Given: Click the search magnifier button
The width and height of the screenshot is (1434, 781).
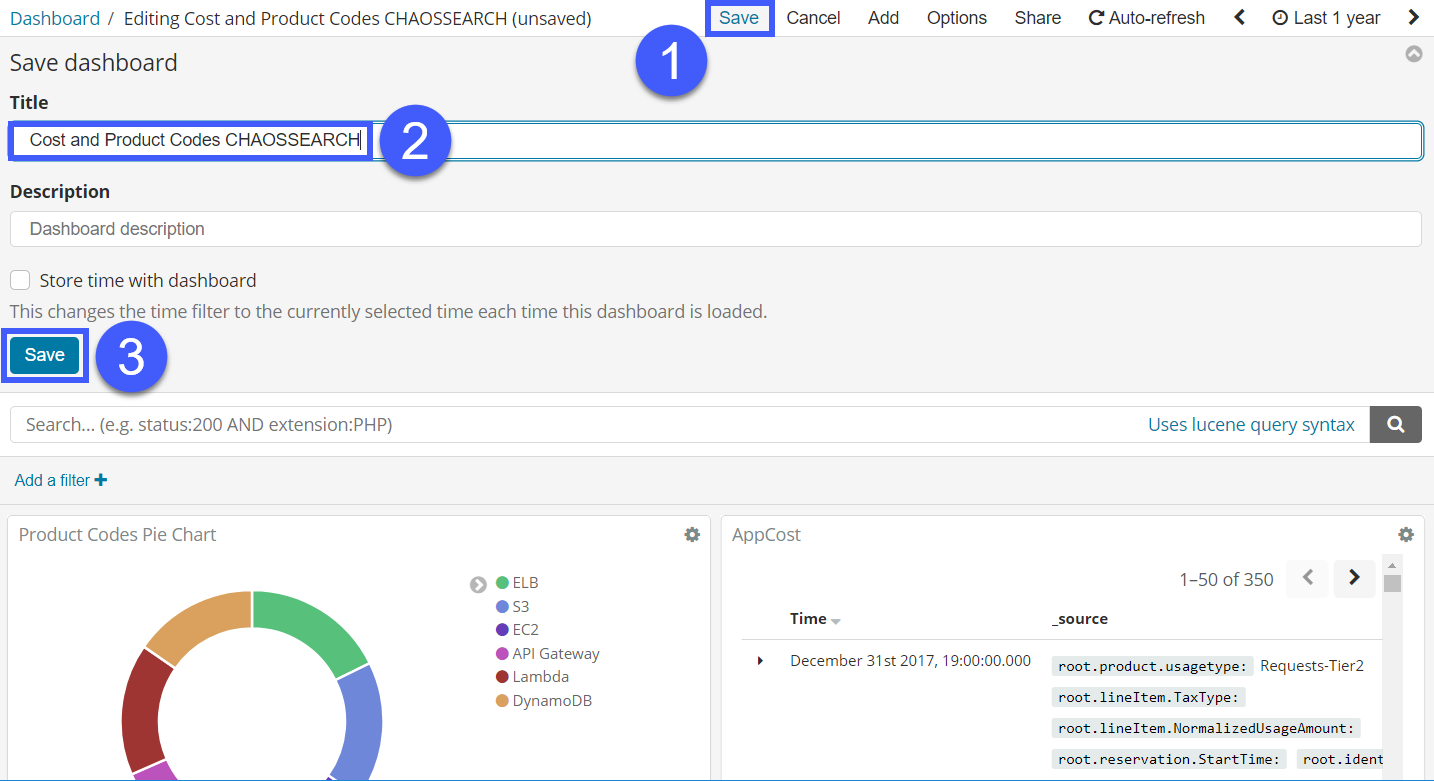Looking at the screenshot, I should pos(1395,425).
